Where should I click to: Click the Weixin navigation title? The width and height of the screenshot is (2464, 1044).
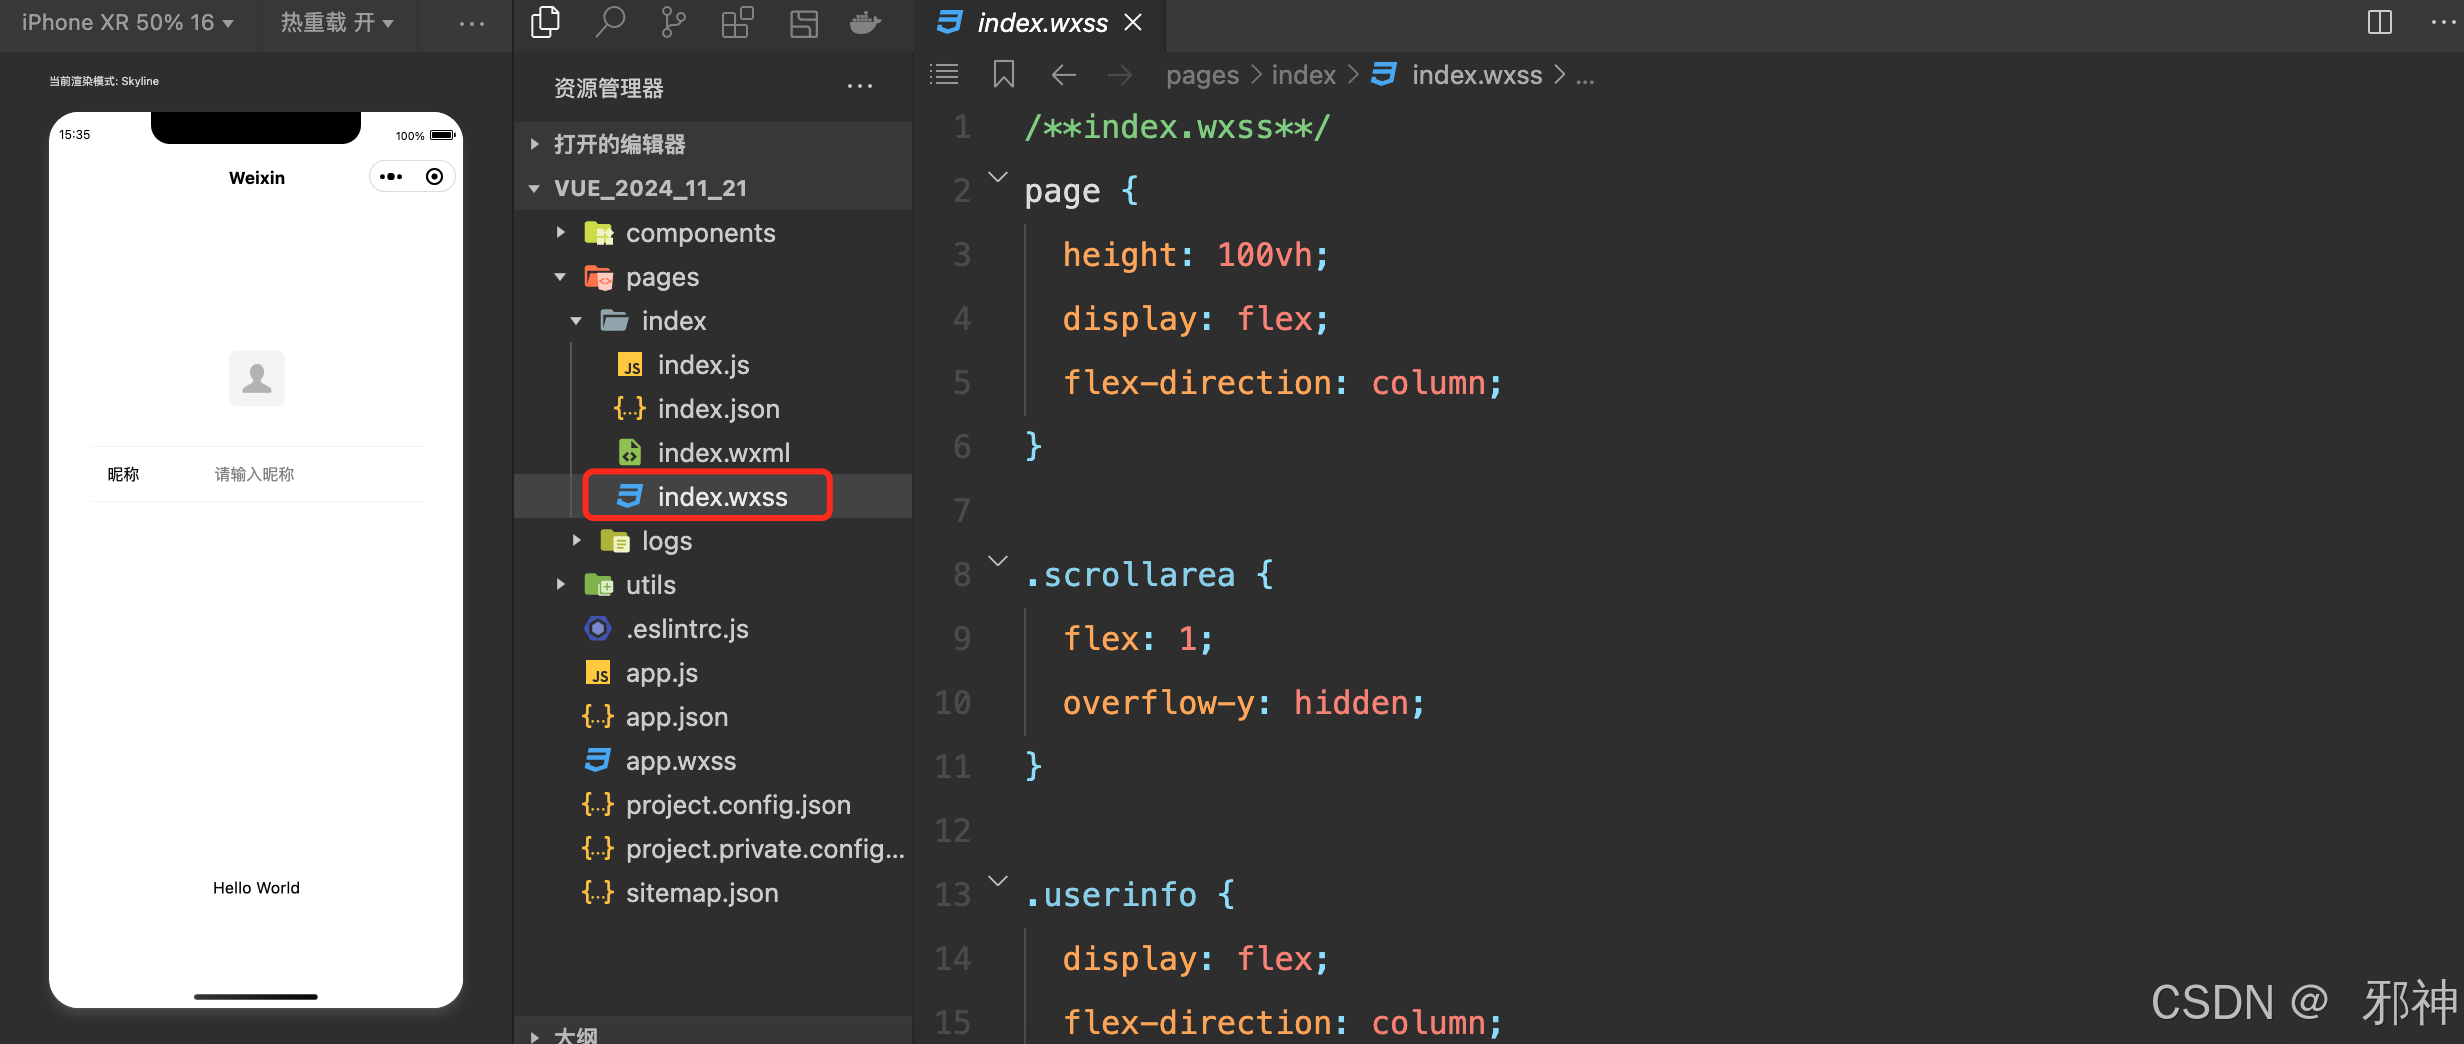click(x=257, y=177)
